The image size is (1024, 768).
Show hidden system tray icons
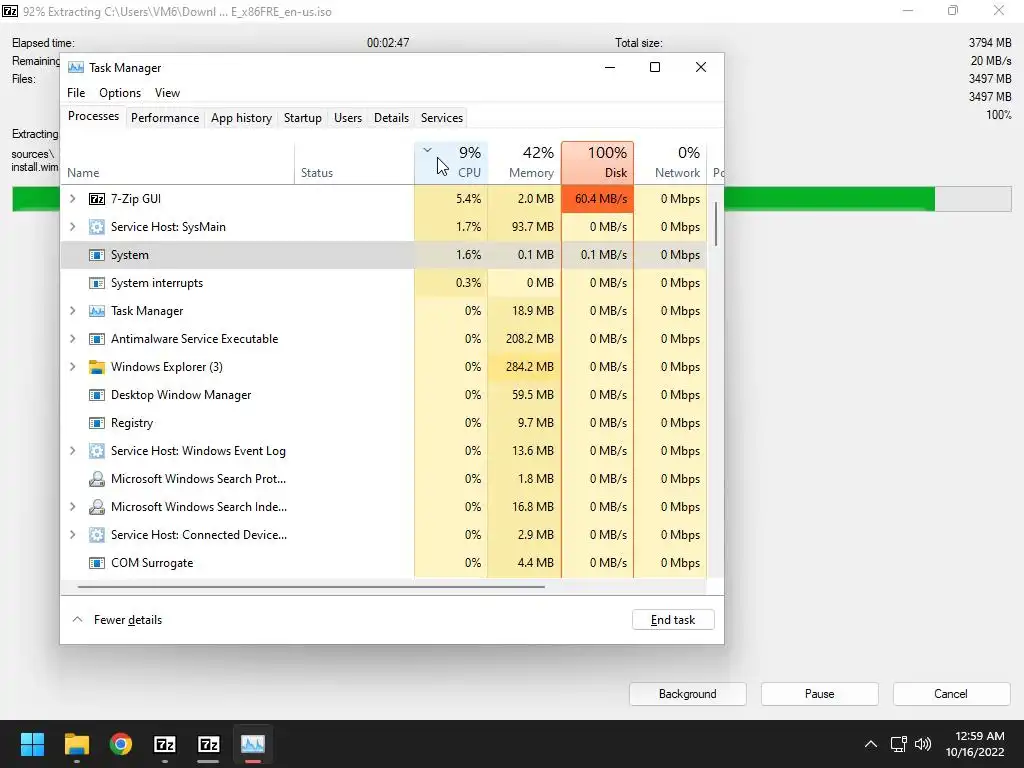(x=871, y=744)
